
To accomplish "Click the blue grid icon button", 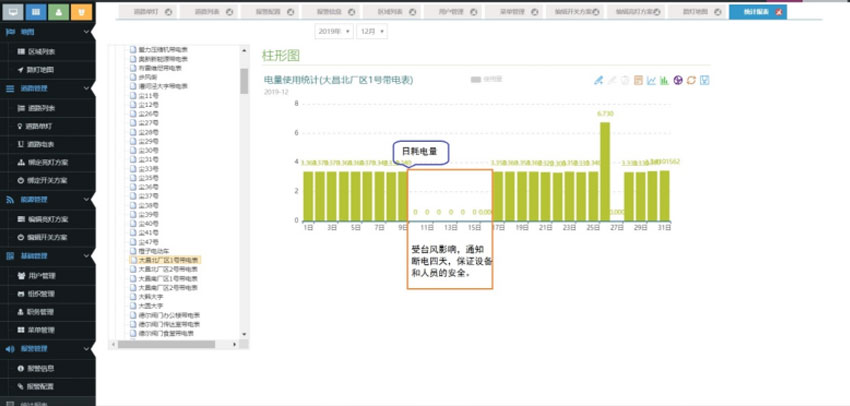I will click(34, 12).
